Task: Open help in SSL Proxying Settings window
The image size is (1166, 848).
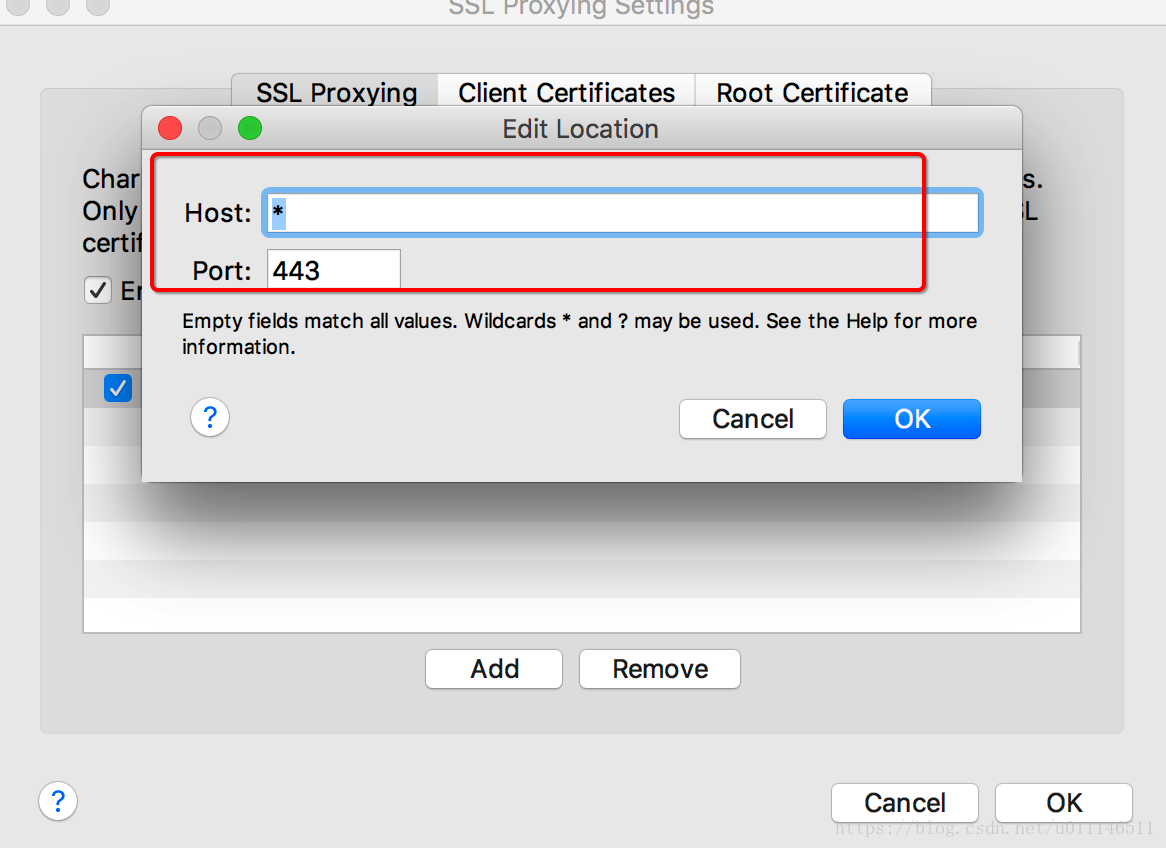Action: pos(58,801)
